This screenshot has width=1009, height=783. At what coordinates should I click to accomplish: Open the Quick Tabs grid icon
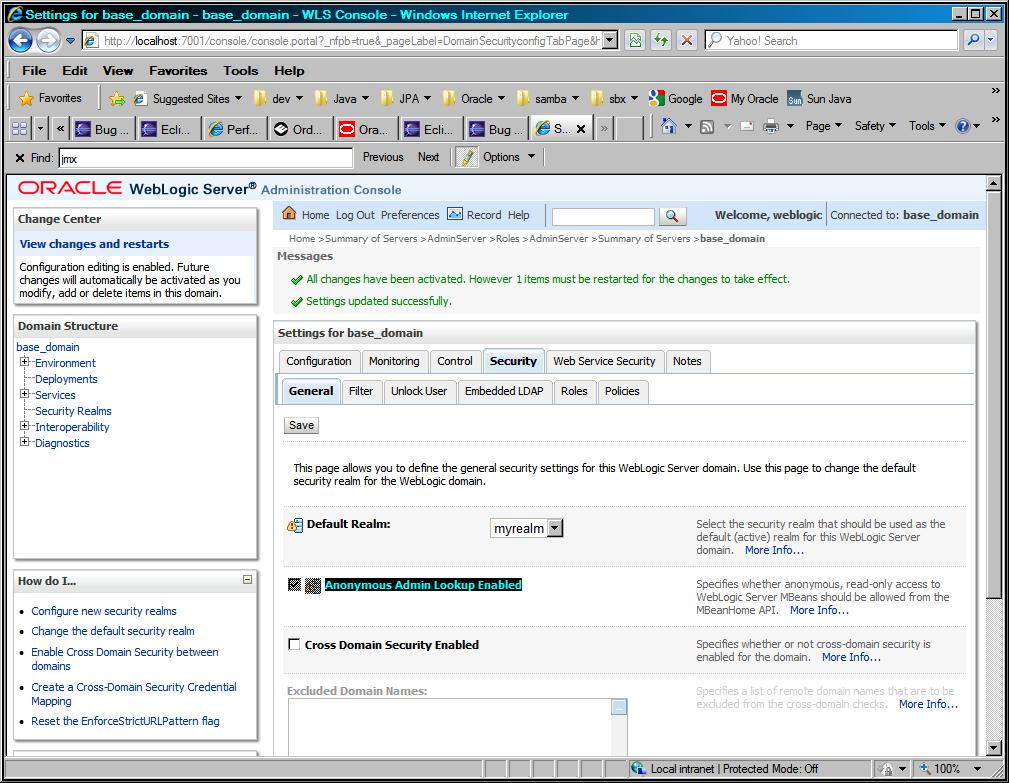point(19,129)
